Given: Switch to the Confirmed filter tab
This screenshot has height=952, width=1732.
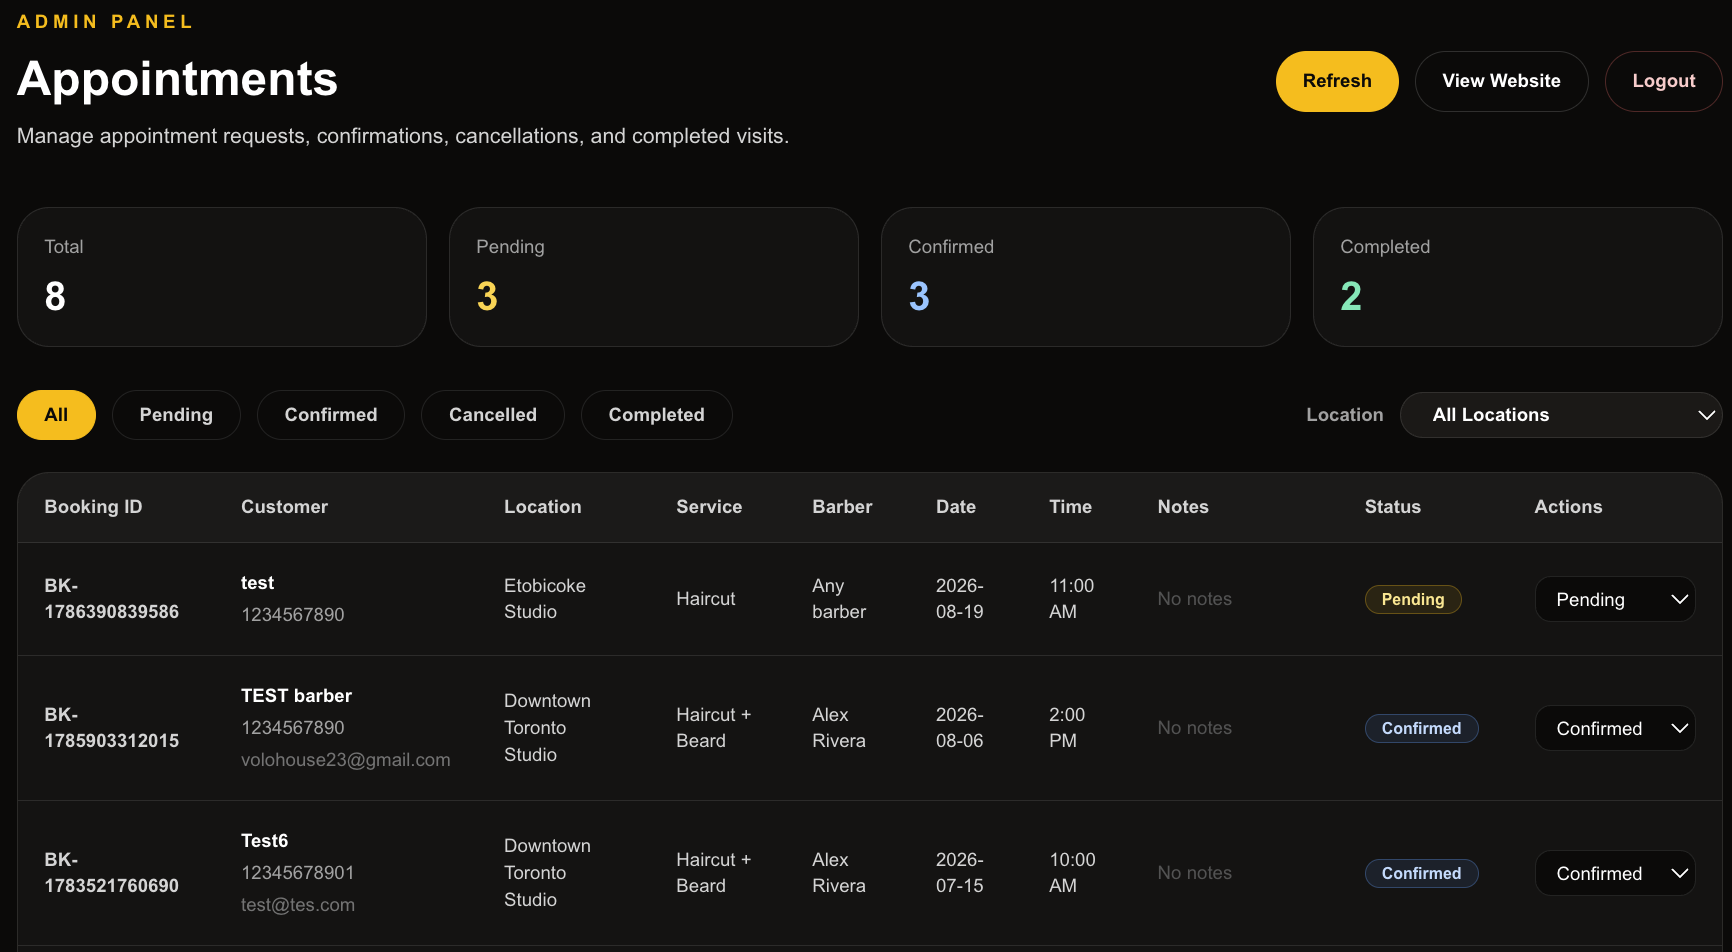Looking at the screenshot, I should click(x=331, y=415).
